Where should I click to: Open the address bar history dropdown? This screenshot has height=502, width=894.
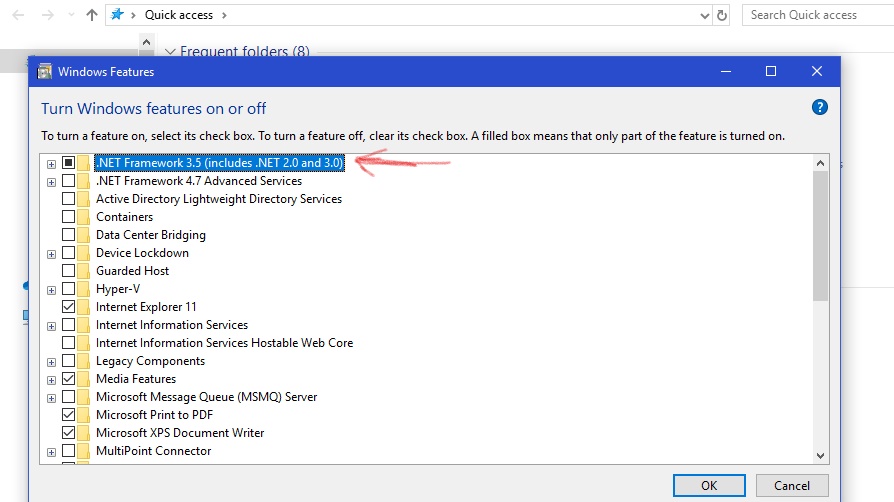point(705,15)
